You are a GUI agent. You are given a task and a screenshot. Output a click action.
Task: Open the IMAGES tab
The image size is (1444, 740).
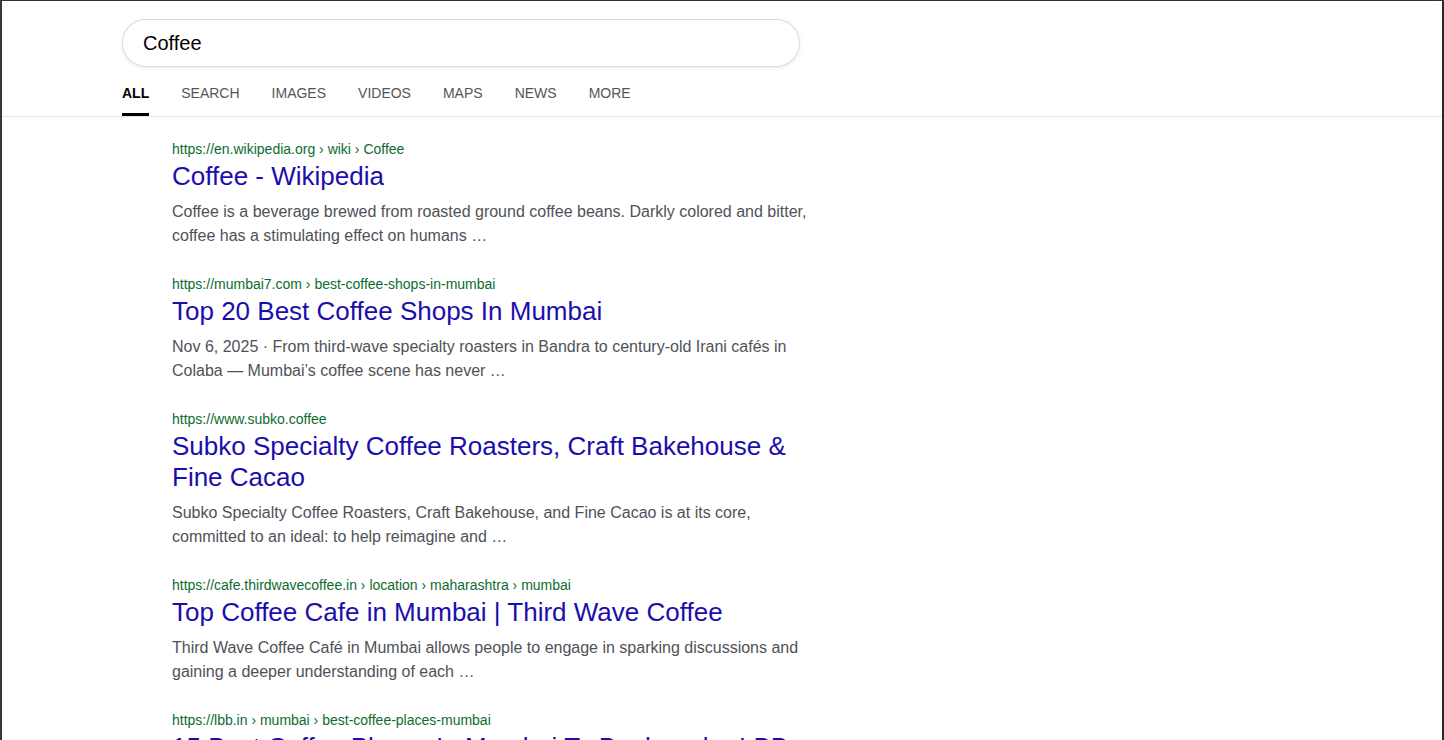click(299, 93)
